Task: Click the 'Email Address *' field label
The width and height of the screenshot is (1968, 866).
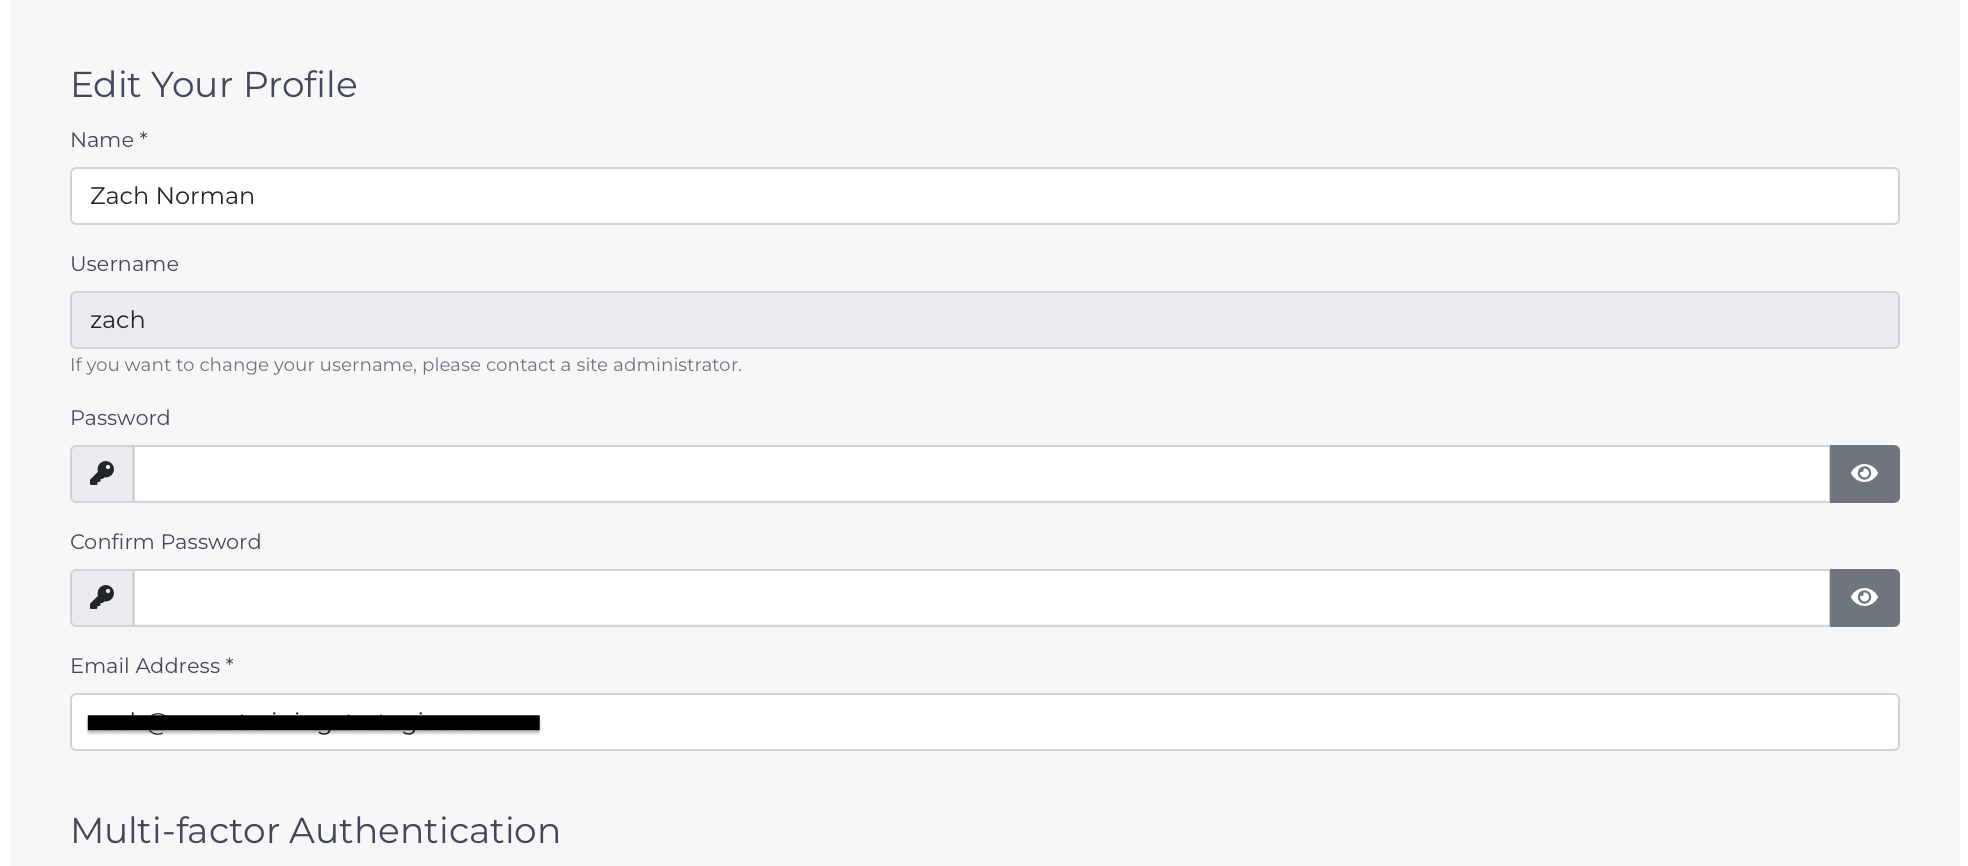Action: coord(152,666)
